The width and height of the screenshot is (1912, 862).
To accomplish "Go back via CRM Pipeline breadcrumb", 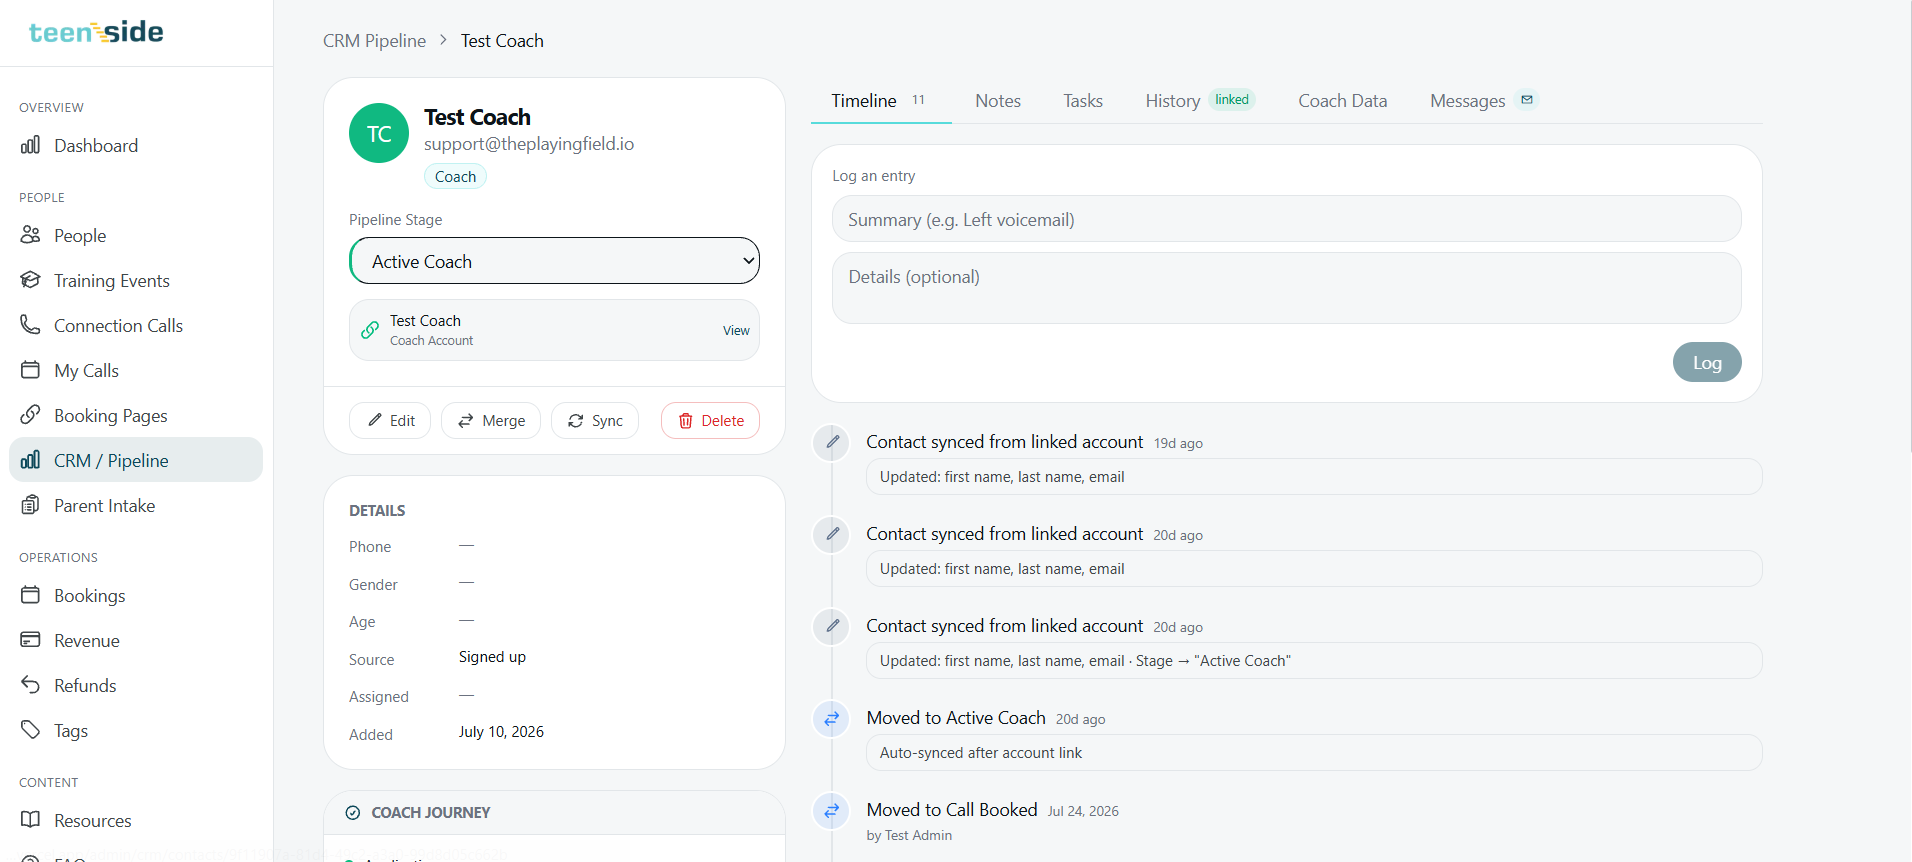I will point(374,41).
